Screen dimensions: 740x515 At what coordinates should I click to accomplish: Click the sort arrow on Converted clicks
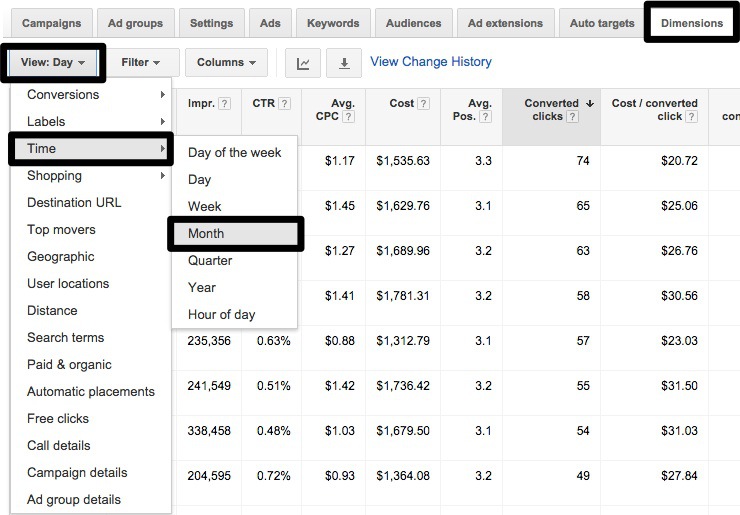(590, 103)
